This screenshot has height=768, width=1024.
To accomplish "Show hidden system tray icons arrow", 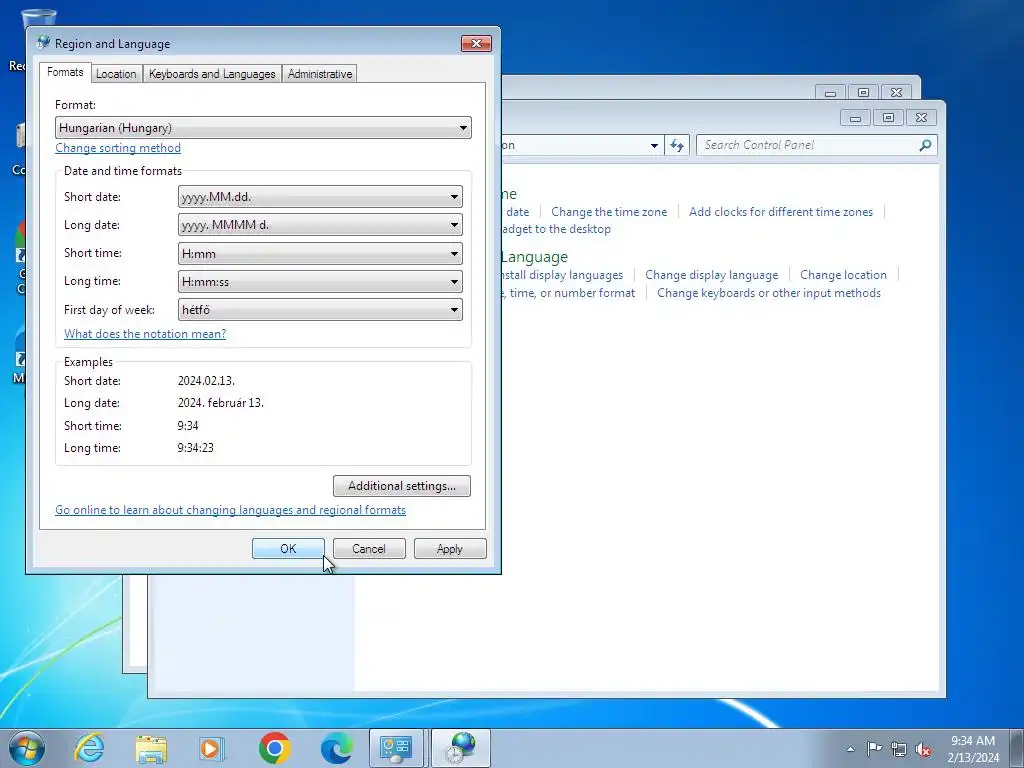I will point(850,749).
